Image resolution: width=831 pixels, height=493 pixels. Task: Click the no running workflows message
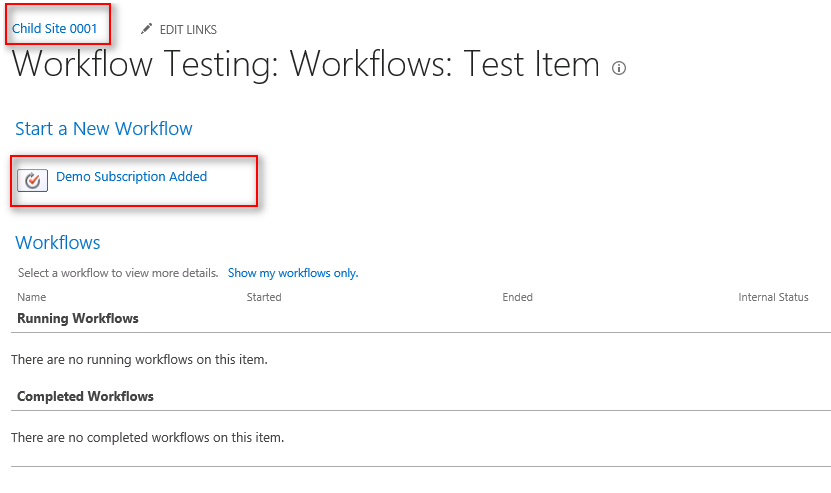pos(139,359)
